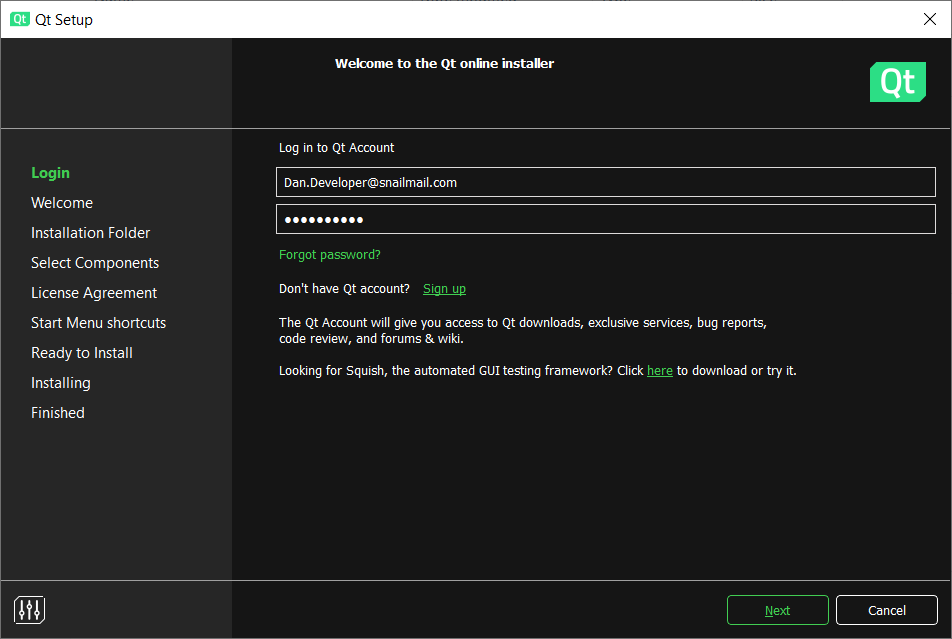Click the Qt logo in the top right
Image resolution: width=952 pixels, height=639 pixels.
click(x=897, y=82)
